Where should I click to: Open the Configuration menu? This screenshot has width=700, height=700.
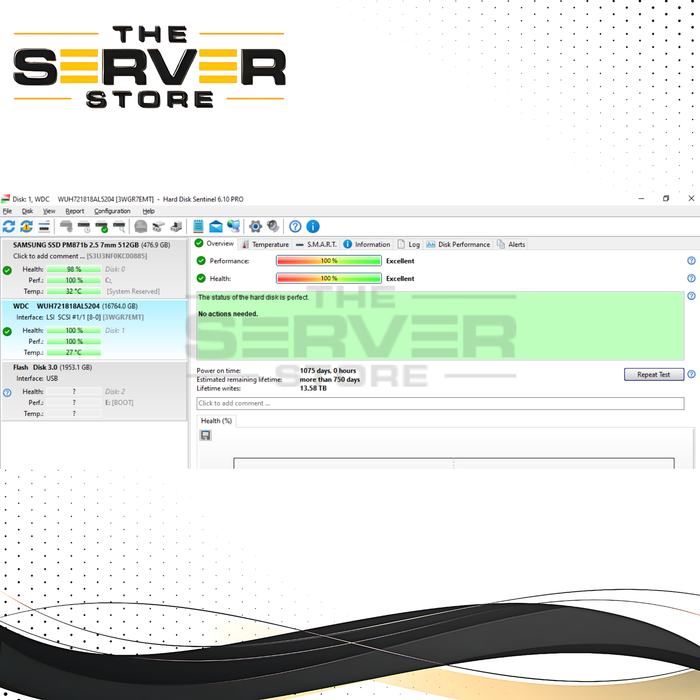[x=112, y=211]
